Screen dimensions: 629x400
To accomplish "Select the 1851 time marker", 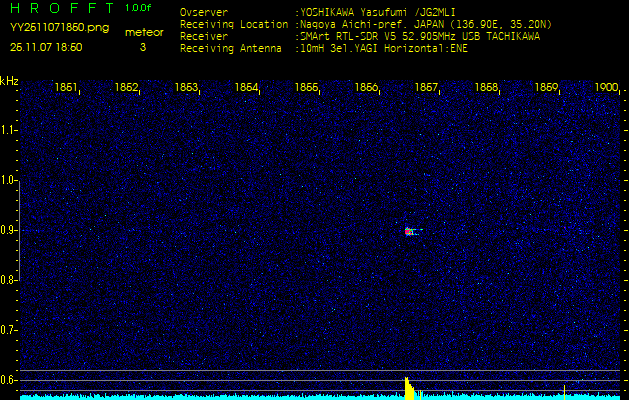I will tap(66, 88).
